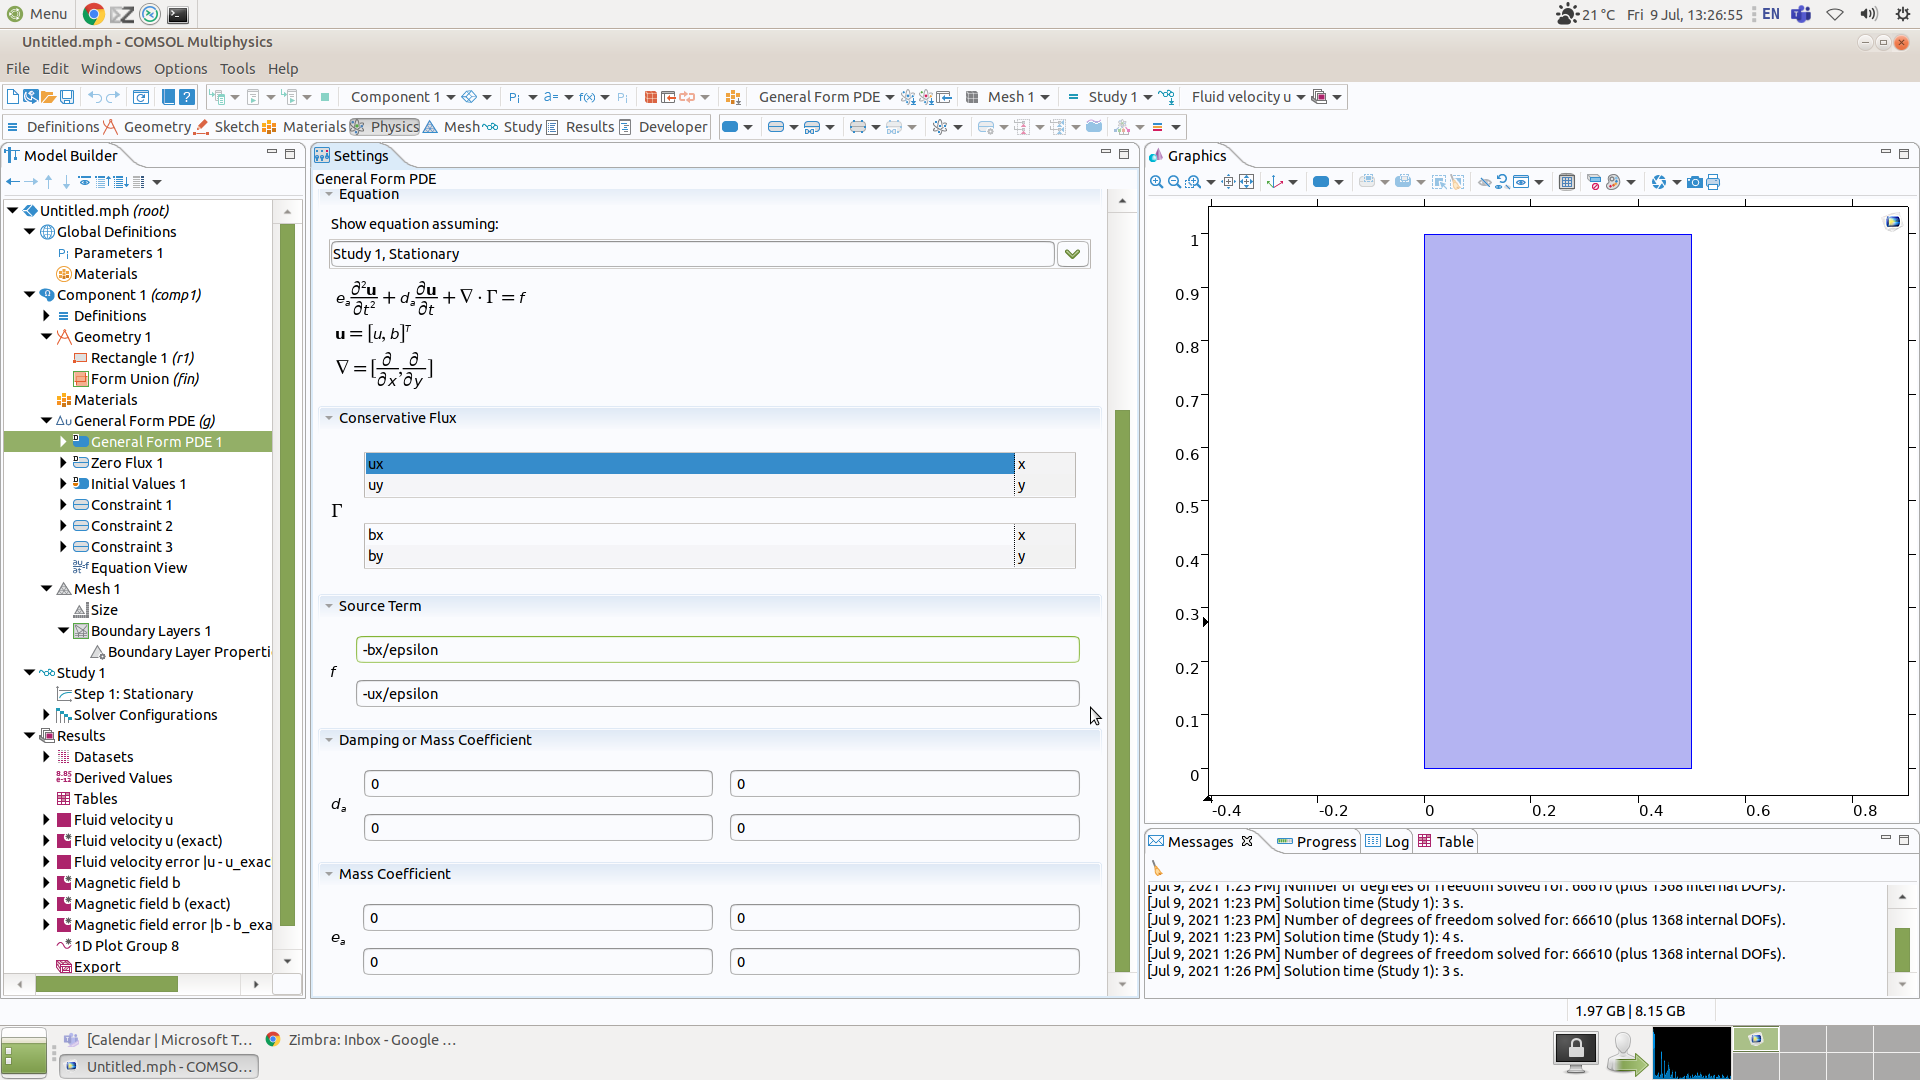Click the camera snapshot icon in Graphics

(1694, 182)
